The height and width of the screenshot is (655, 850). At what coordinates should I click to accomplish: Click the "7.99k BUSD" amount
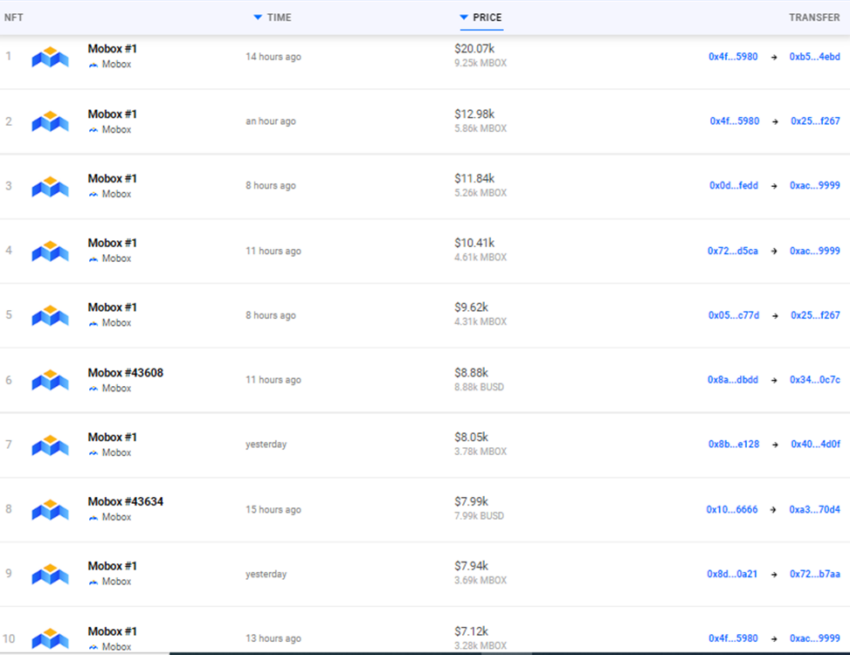pyautogui.click(x=479, y=516)
